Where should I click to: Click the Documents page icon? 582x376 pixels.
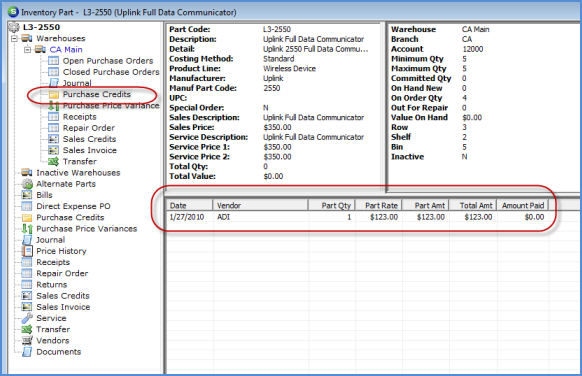coord(27,352)
